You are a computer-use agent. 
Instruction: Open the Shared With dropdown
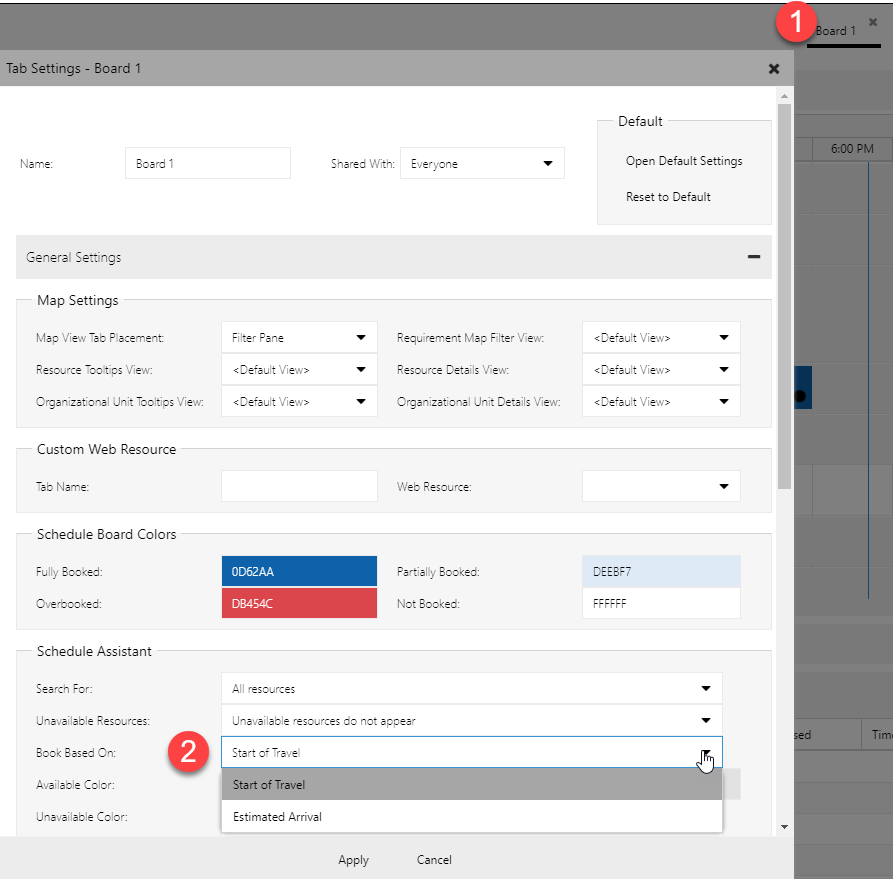click(x=482, y=164)
